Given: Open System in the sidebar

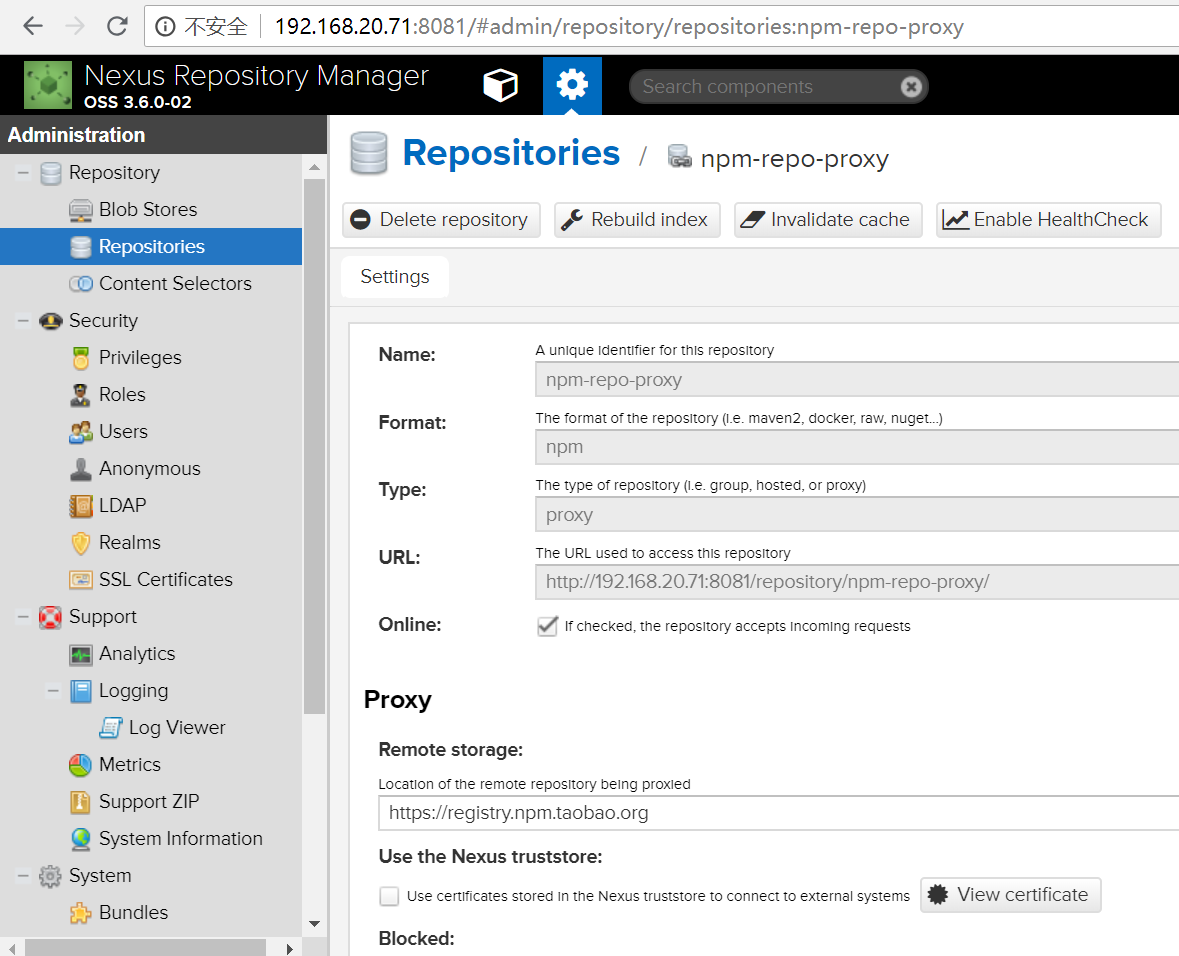Looking at the screenshot, I should tap(100, 876).
